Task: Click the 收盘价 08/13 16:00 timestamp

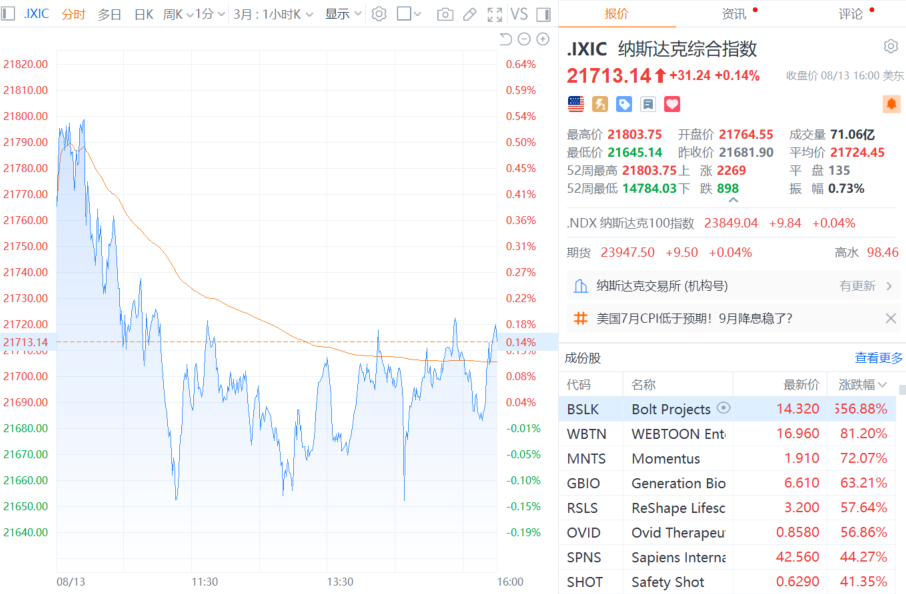Action: point(845,76)
